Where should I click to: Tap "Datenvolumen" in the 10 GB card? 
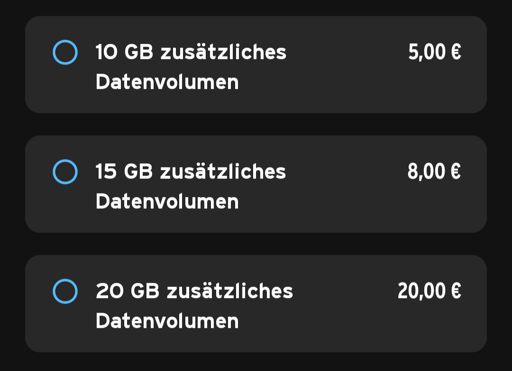tap(167, 82)
